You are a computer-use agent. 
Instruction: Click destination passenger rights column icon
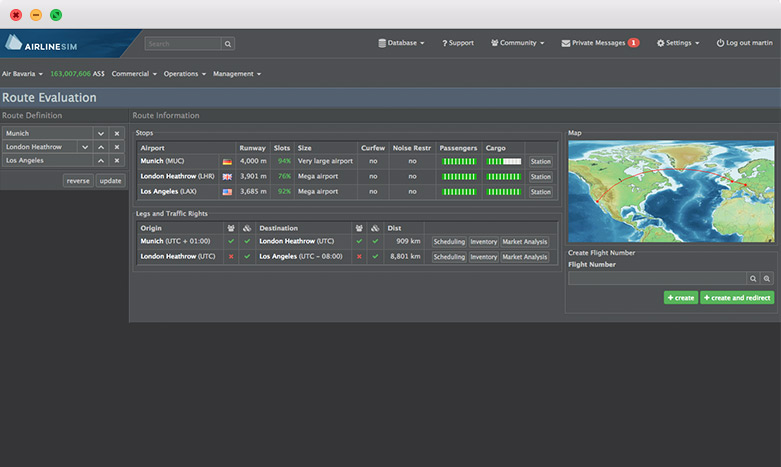[x=359, y=228]
